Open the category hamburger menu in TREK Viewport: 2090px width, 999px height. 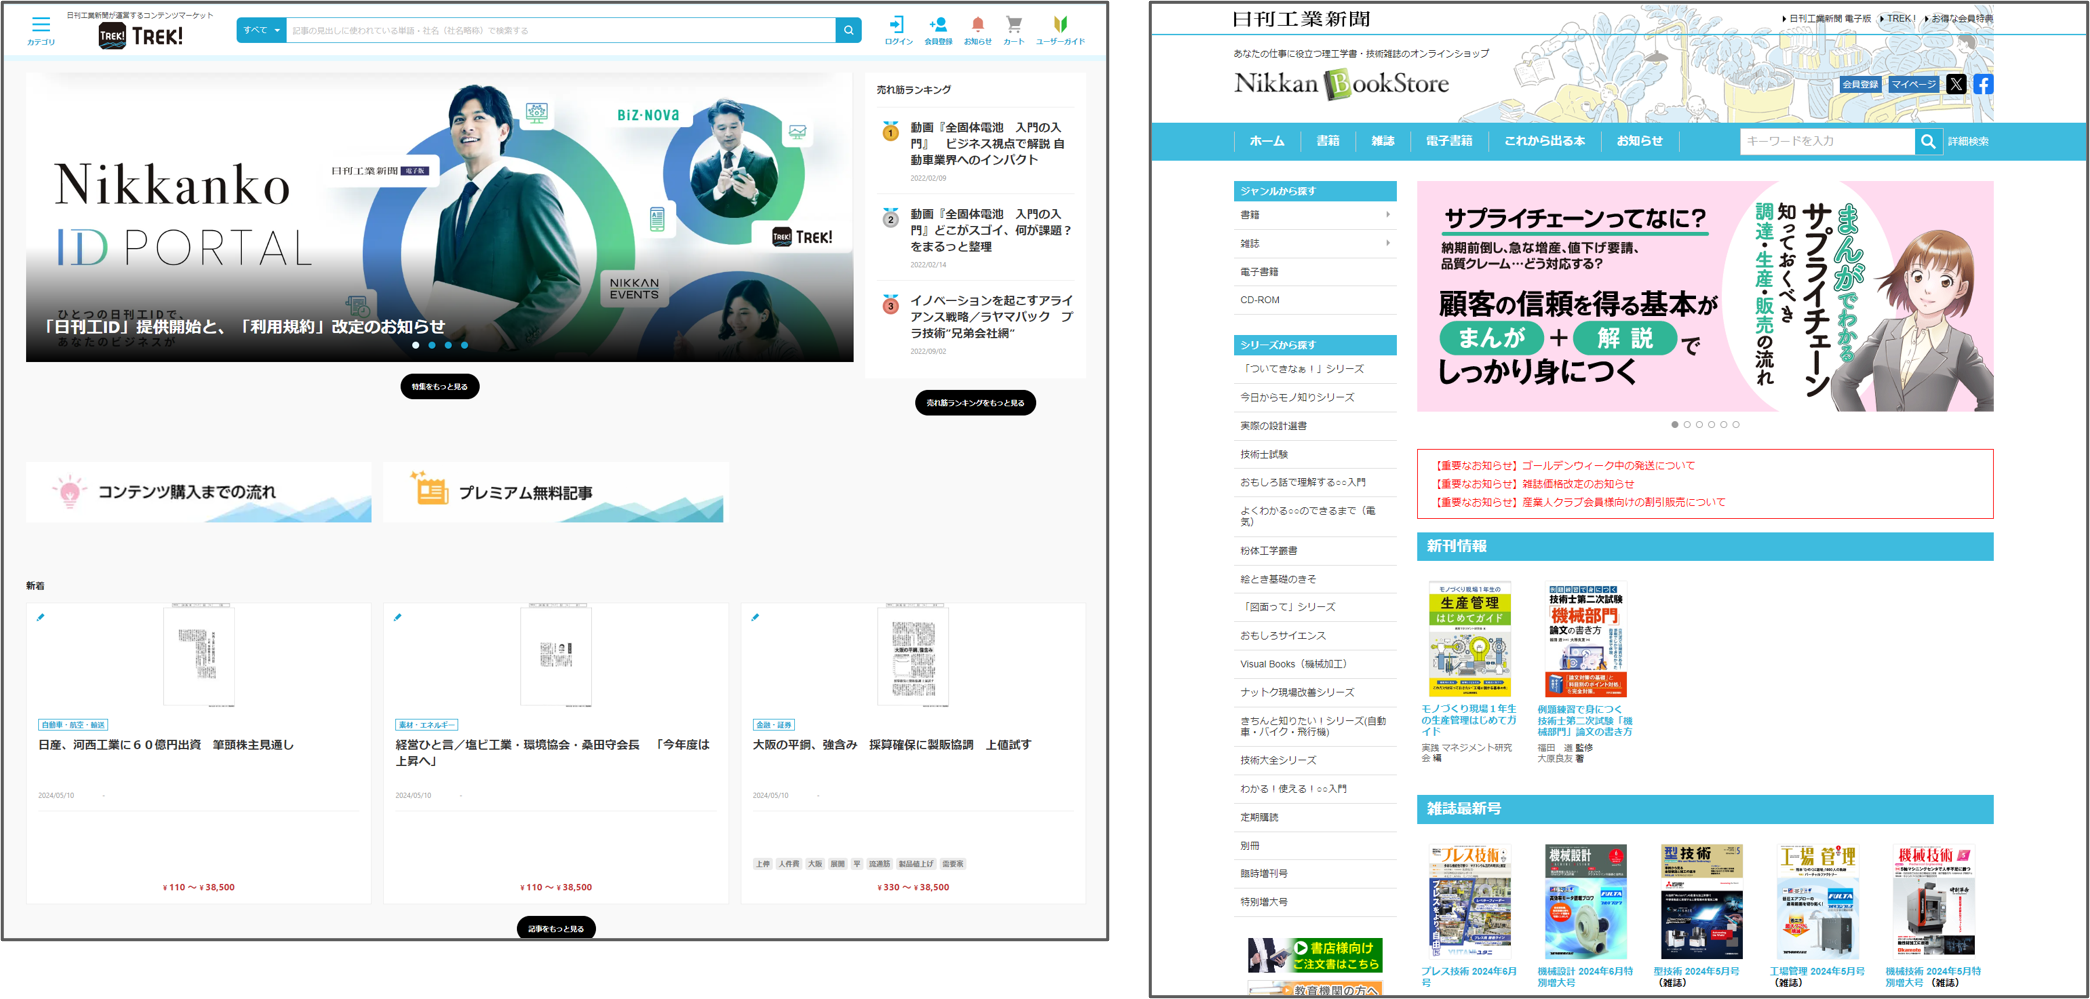point(41,24)
